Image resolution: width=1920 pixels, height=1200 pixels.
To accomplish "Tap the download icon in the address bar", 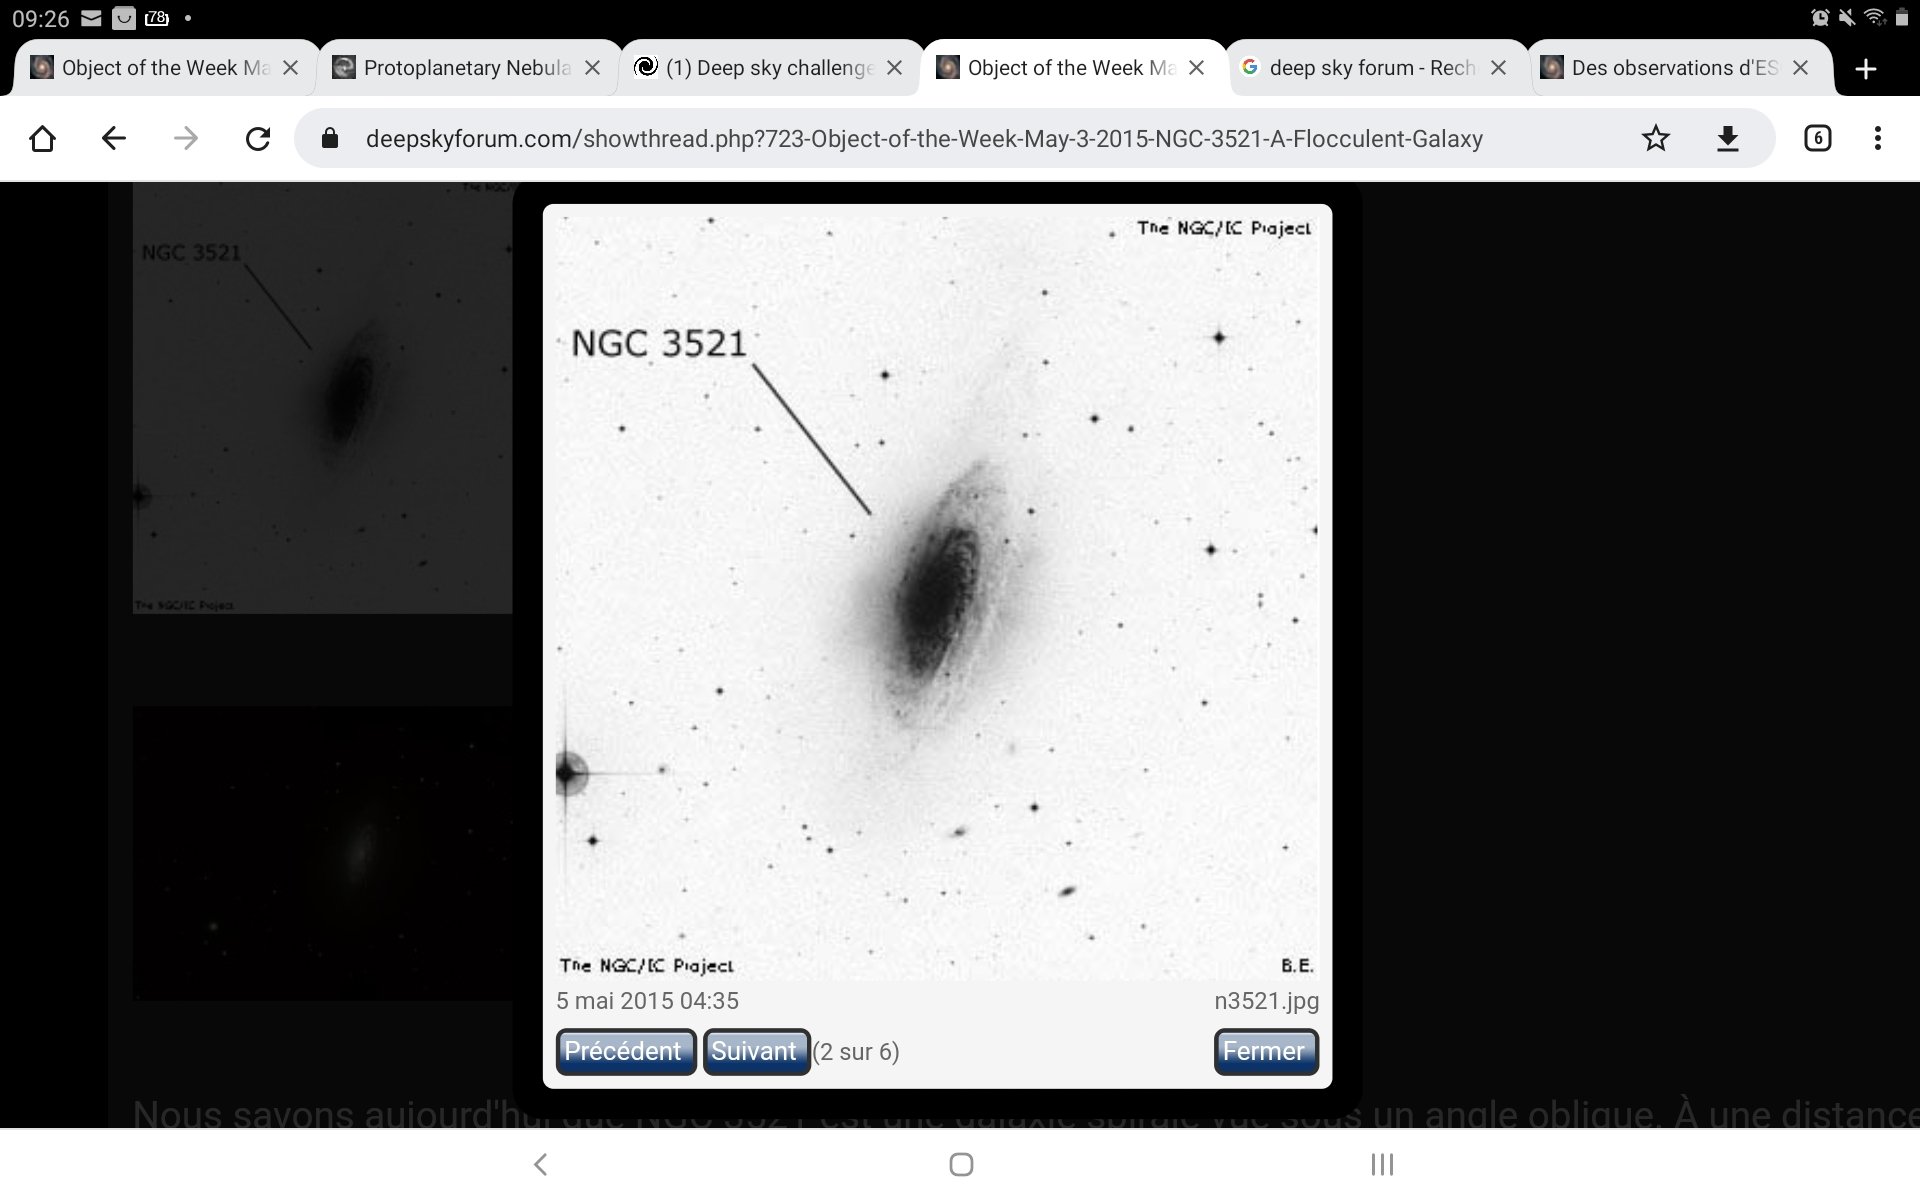I will (x=1728, y=138).
